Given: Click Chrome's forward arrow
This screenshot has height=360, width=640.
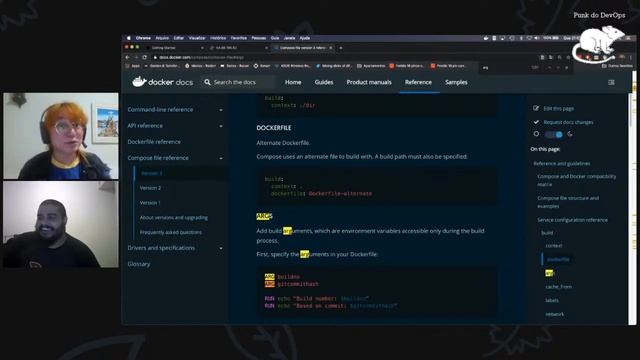Looking at the screenshot, I should pyautogui.click(x=136, y=57).
